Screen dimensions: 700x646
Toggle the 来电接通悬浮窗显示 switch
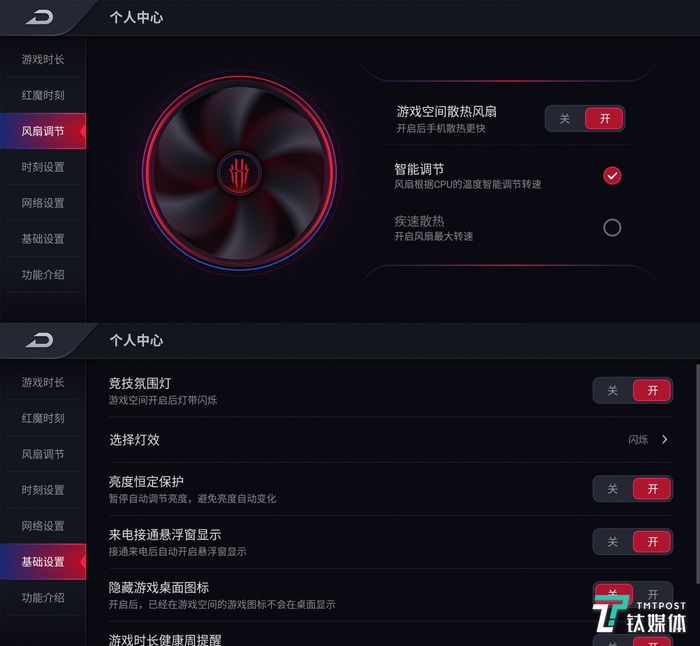click(x=633, y=542)
